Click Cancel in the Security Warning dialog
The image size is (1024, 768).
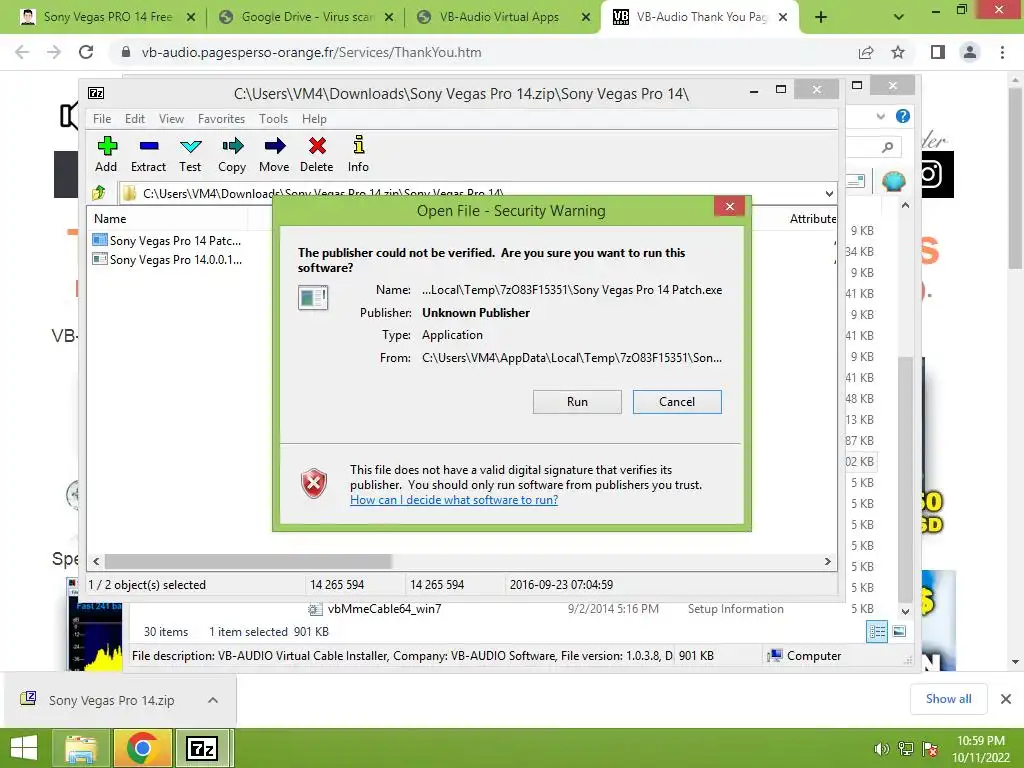677,402
